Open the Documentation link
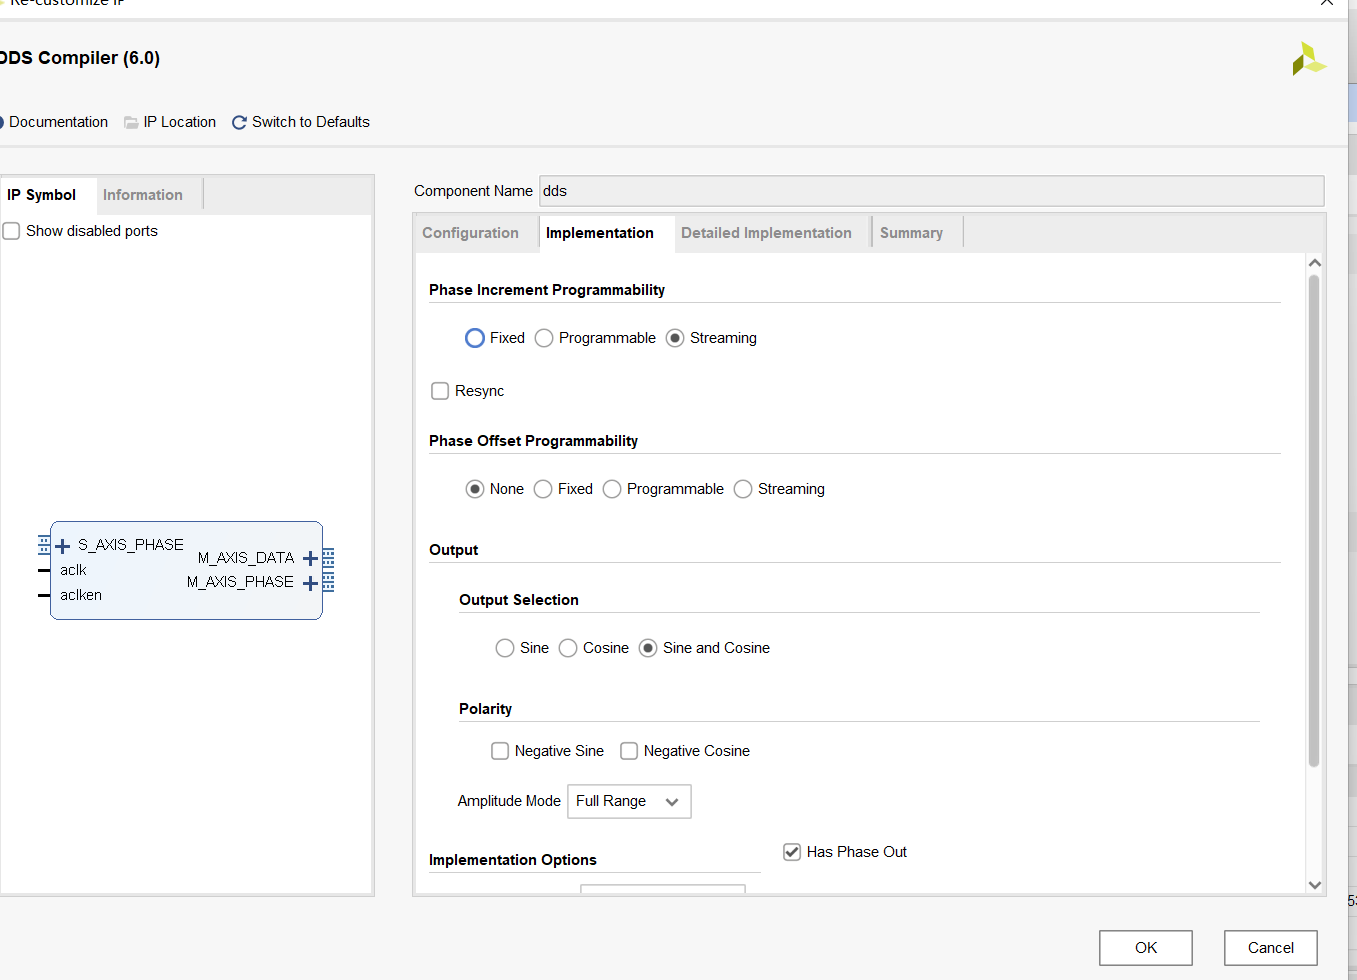 (58, 122)
